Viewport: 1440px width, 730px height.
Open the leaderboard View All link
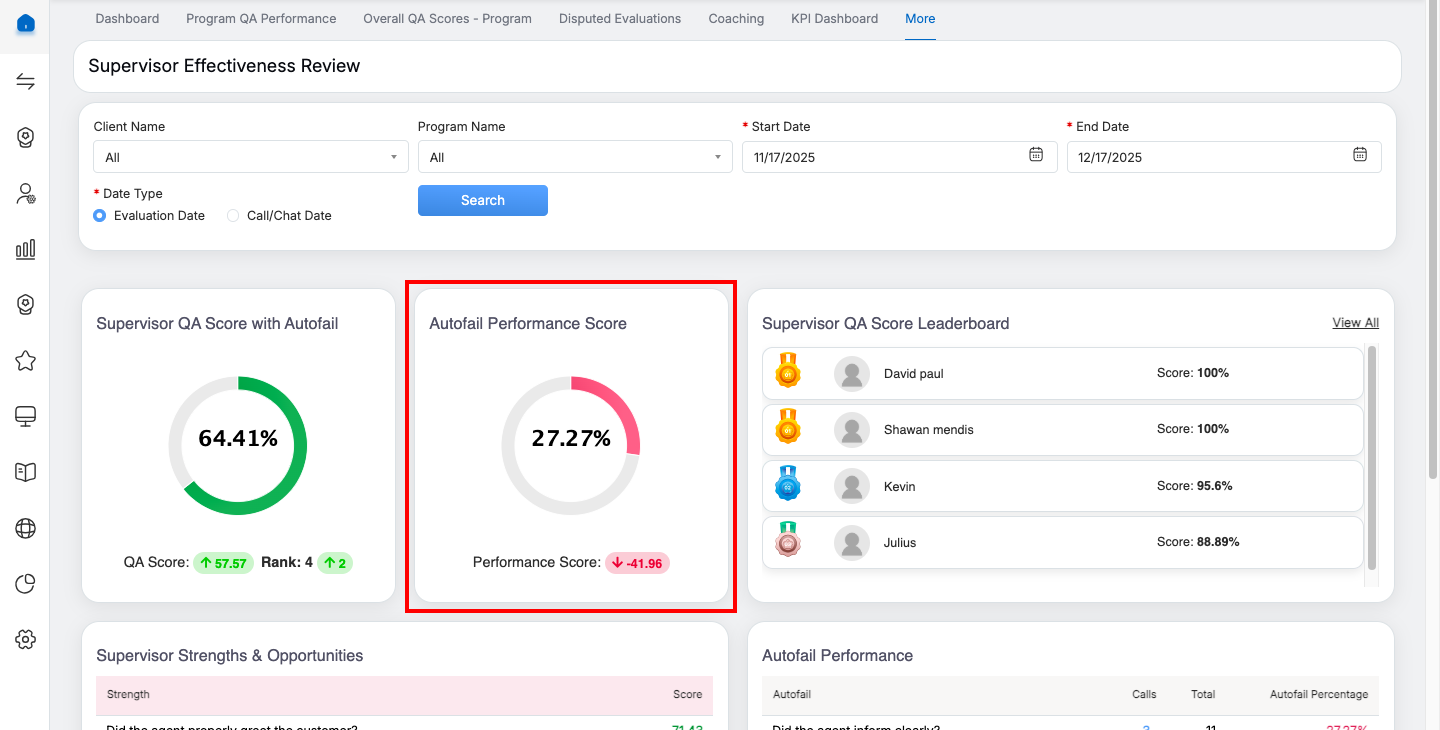tap(1355, 323)
